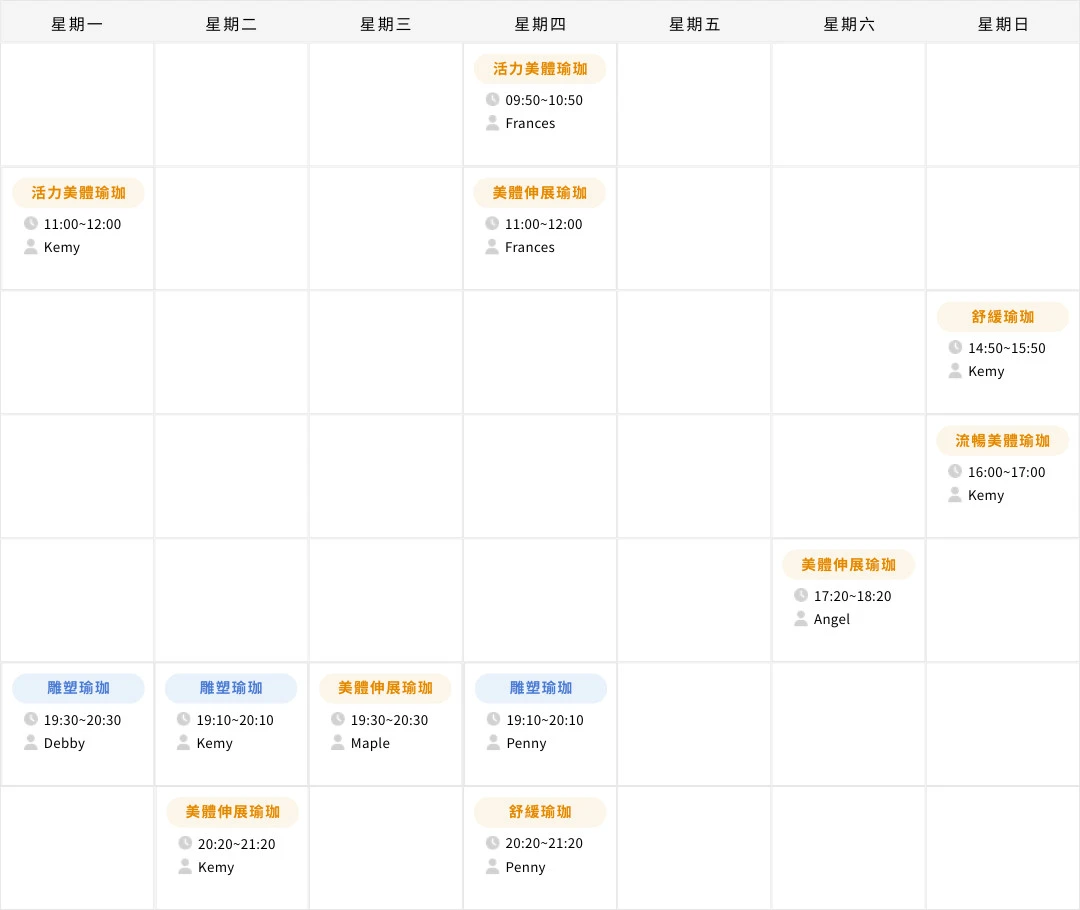Image resolution: width=1080 pixels, height=910 pixels.
Task: Click person icon beside Kemy at 14:50 class
Action: coord(955,371)
